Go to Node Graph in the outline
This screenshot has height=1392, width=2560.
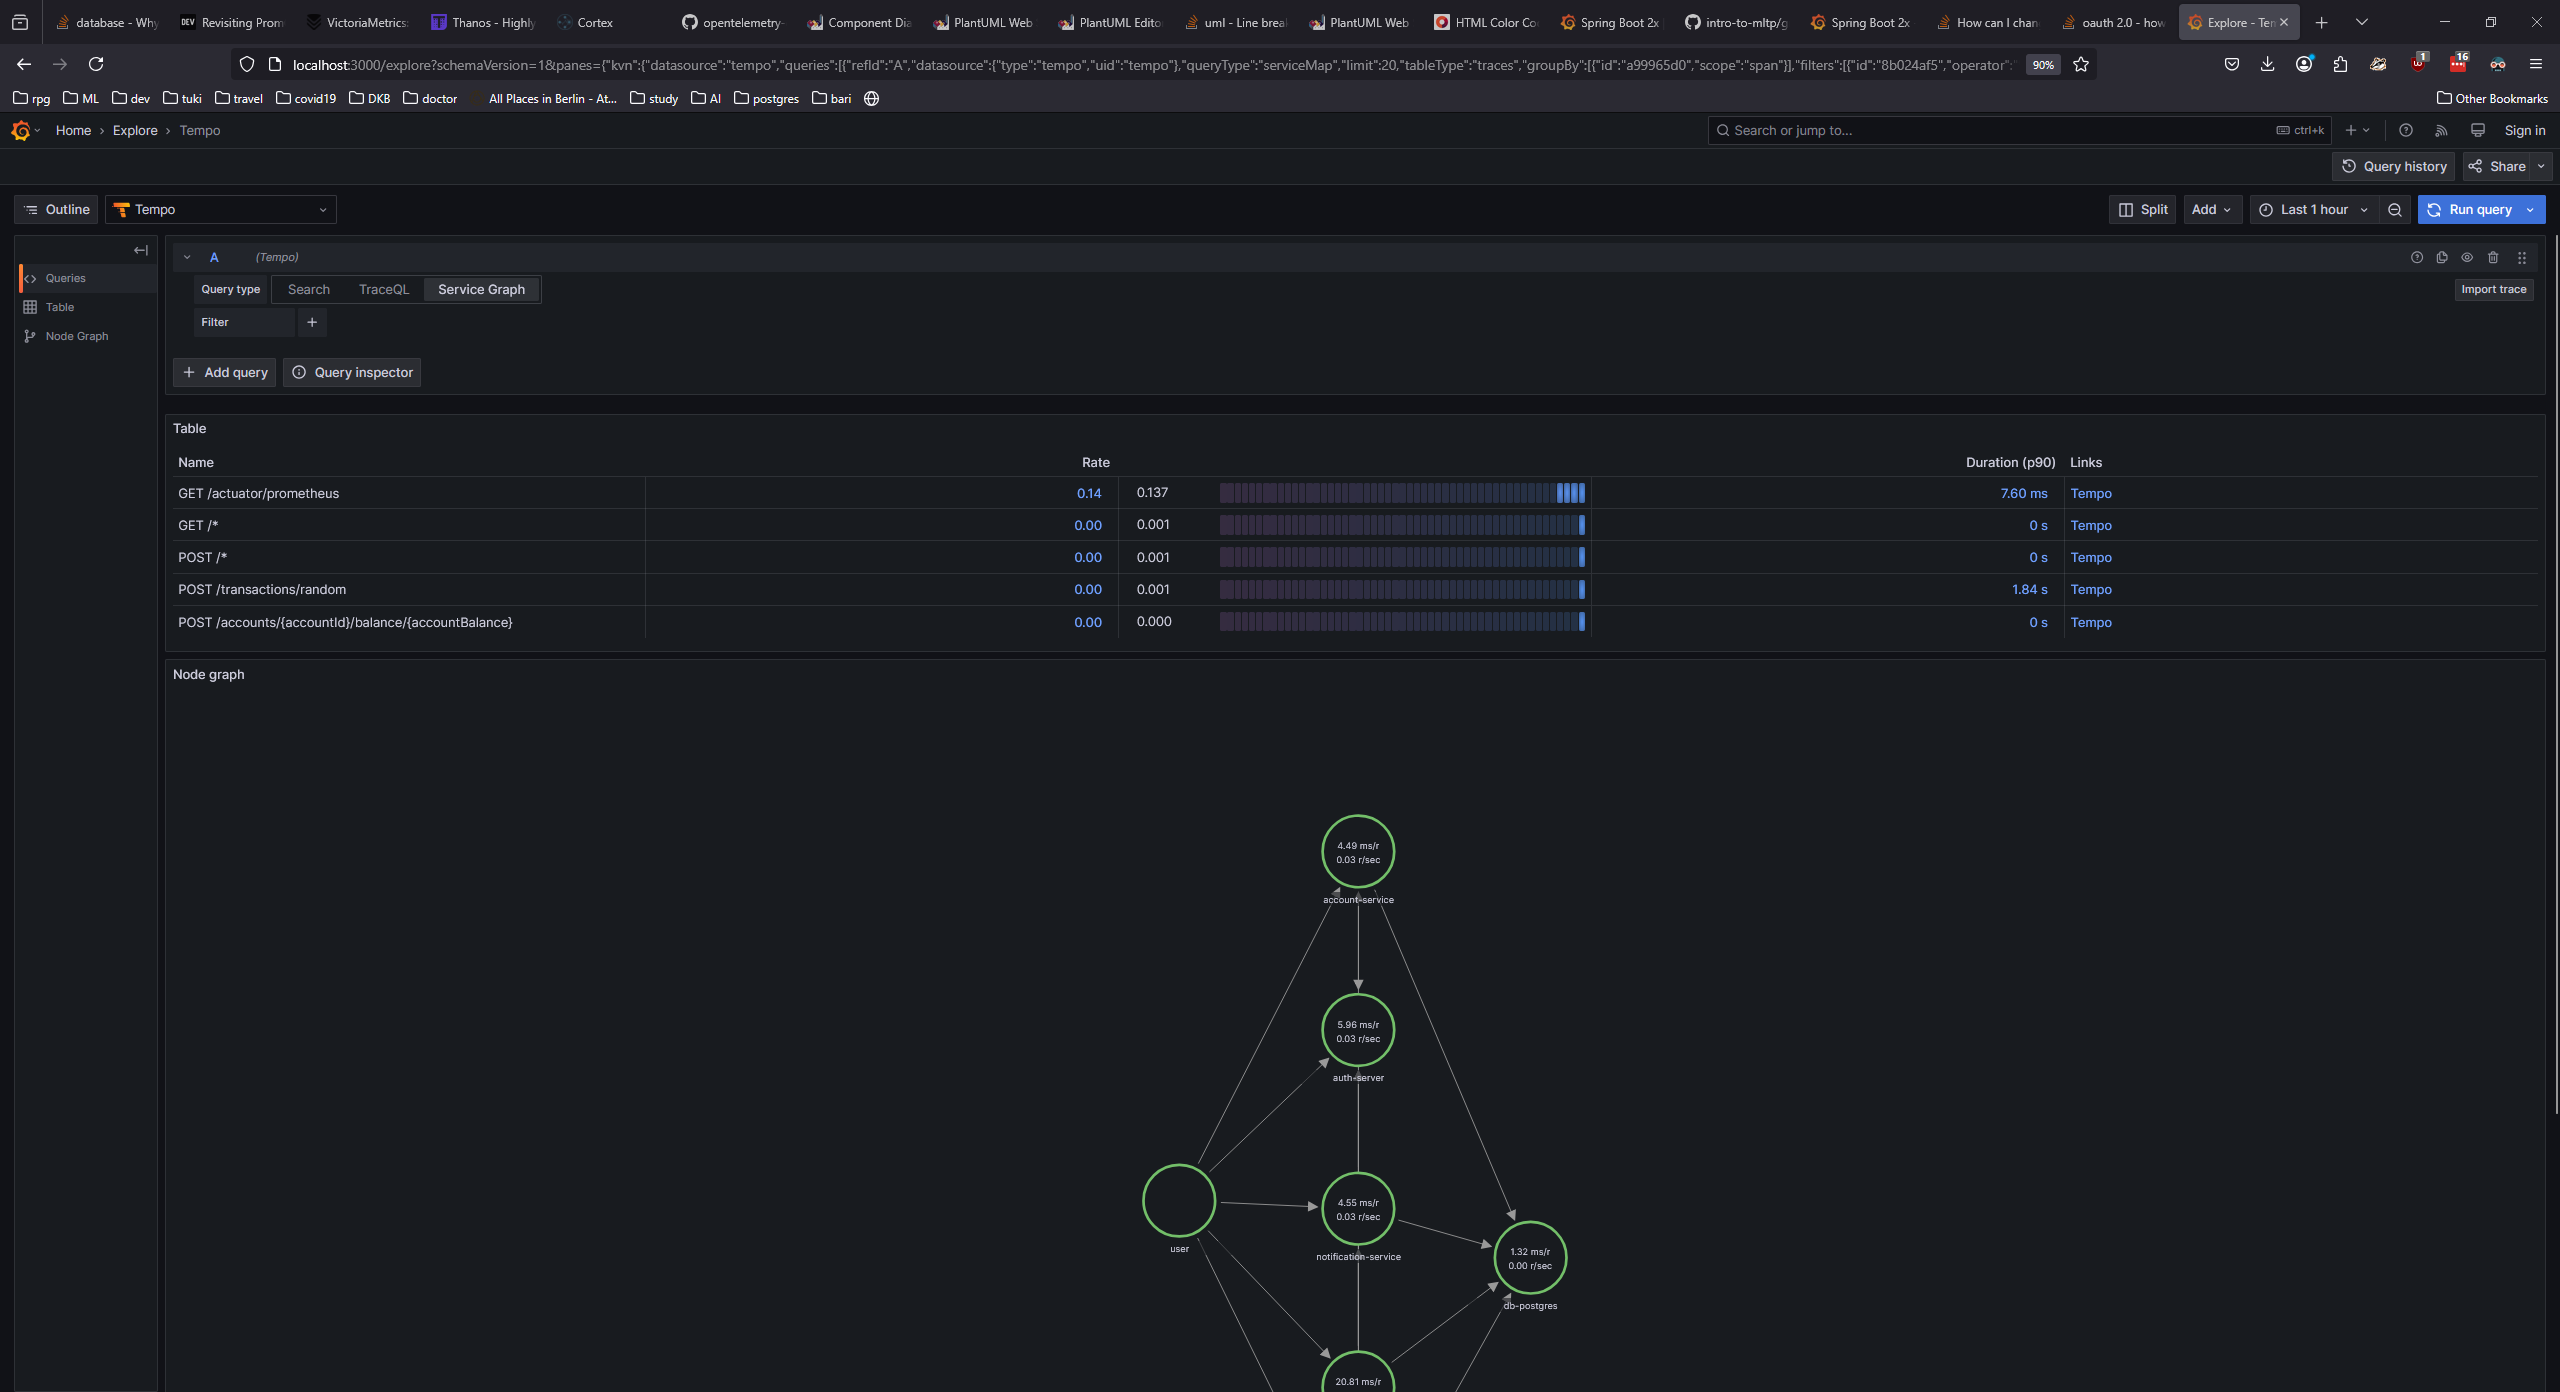point(77,337)
